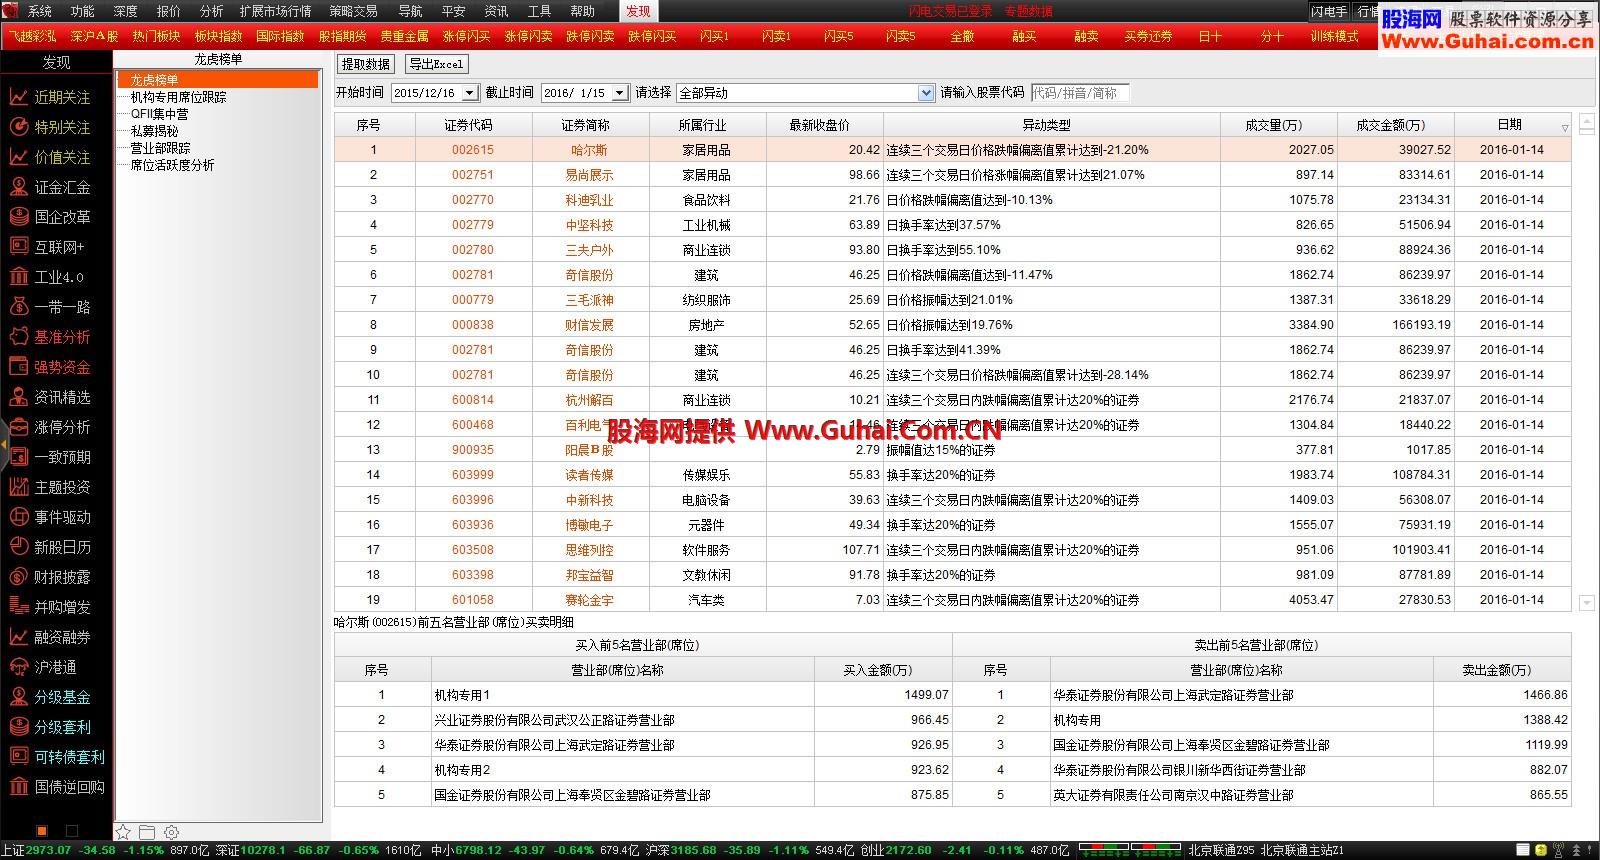Select the 国企改革 sidebar icon
1600x860 pixels.
tap(18, 217)
